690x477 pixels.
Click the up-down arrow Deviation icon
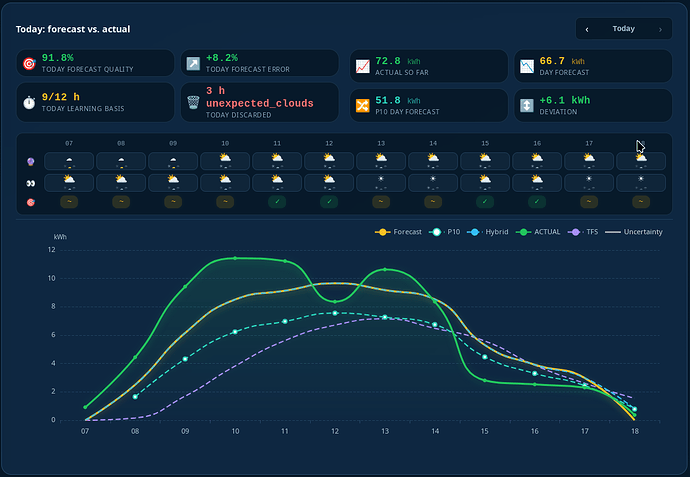pos(527,106)
